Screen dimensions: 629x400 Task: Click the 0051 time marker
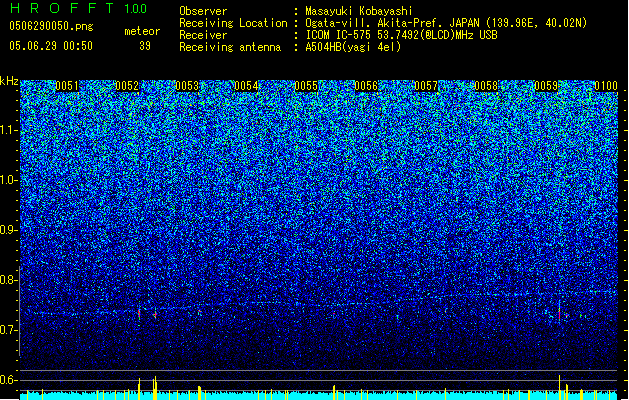[x=67, y=86]
